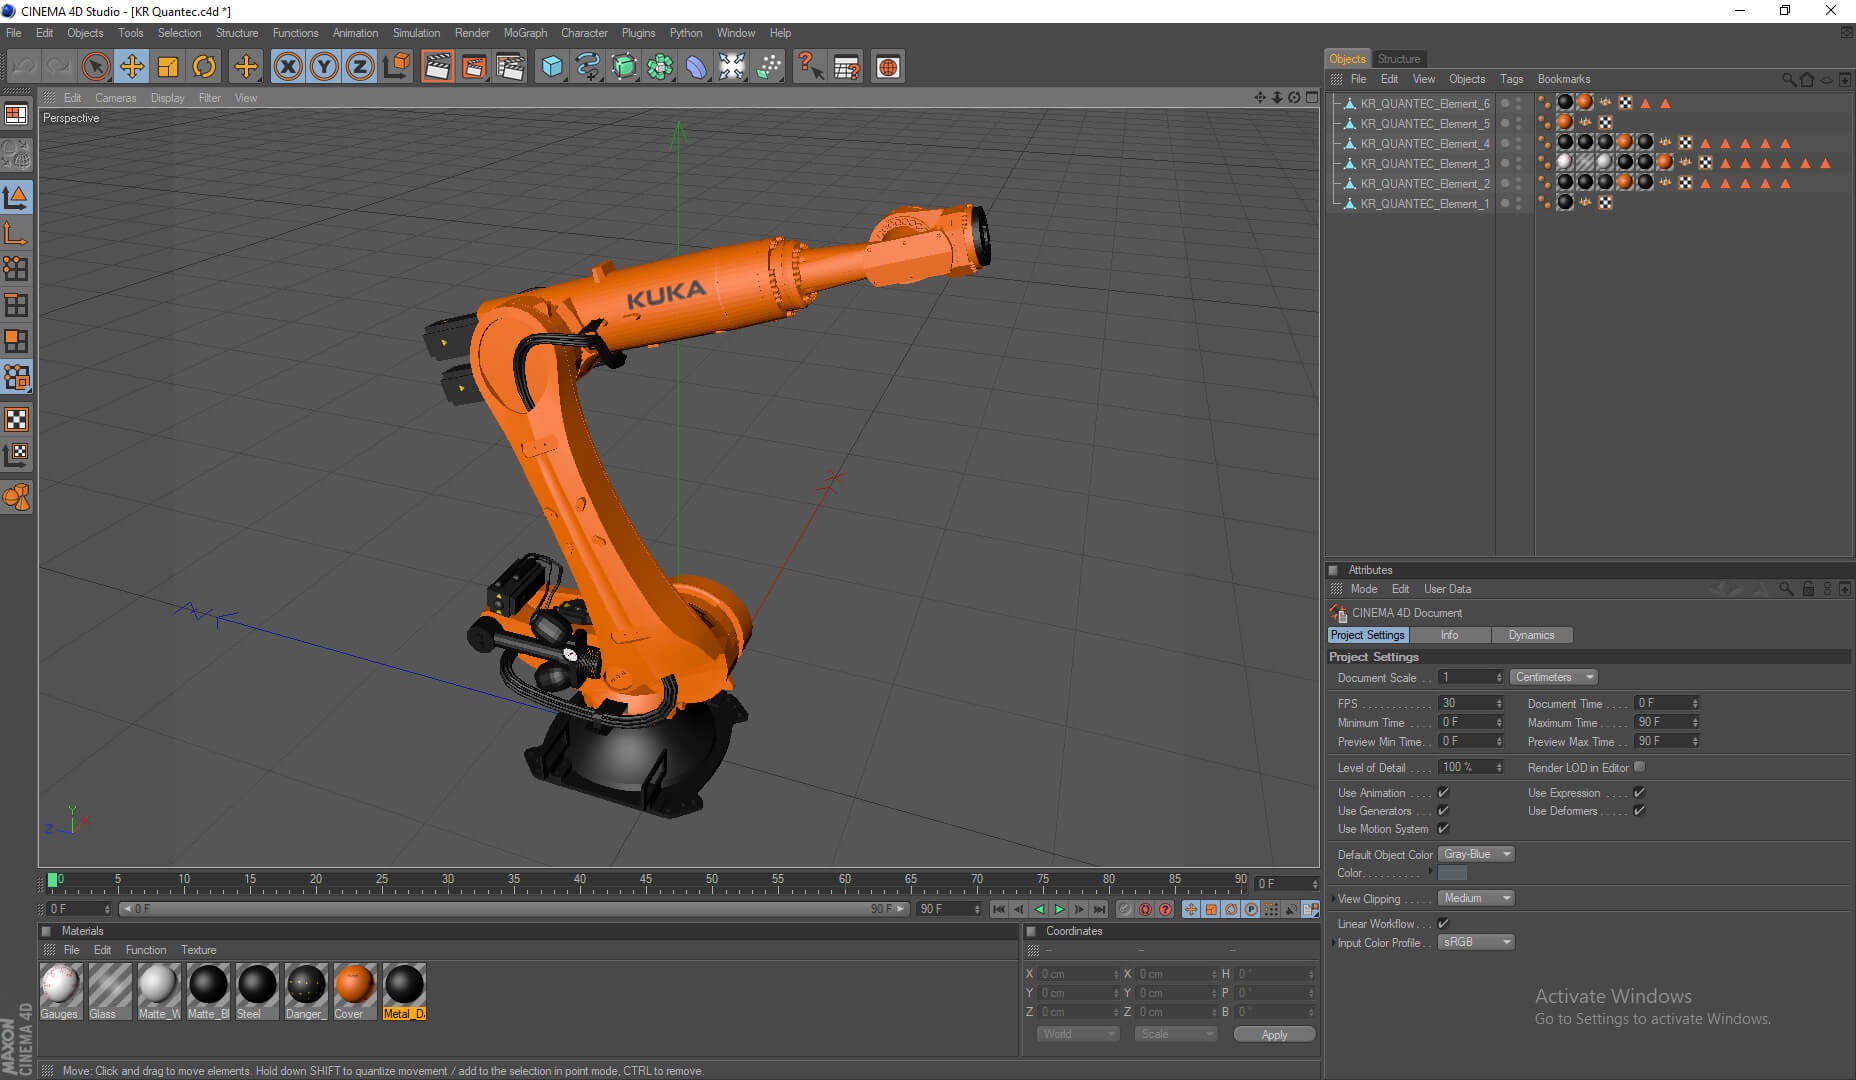The width and height of the screenshot is (1856, 1080).
Task: Click the Undo arrow icon
Action: pyautogui.click(x=24, y=67)
